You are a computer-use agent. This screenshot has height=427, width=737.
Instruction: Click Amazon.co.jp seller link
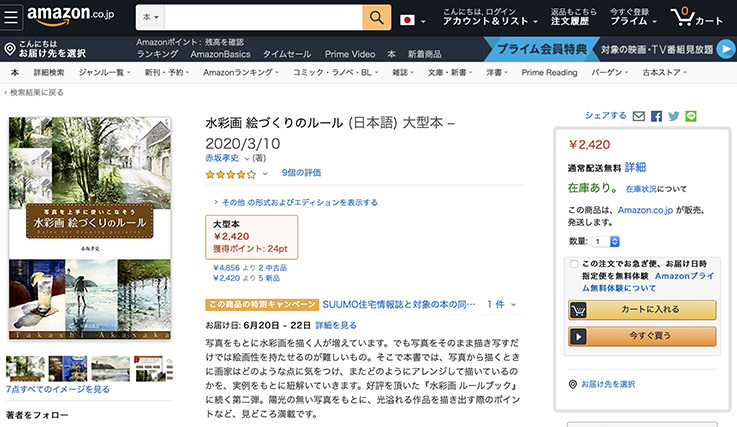(645, 210)
